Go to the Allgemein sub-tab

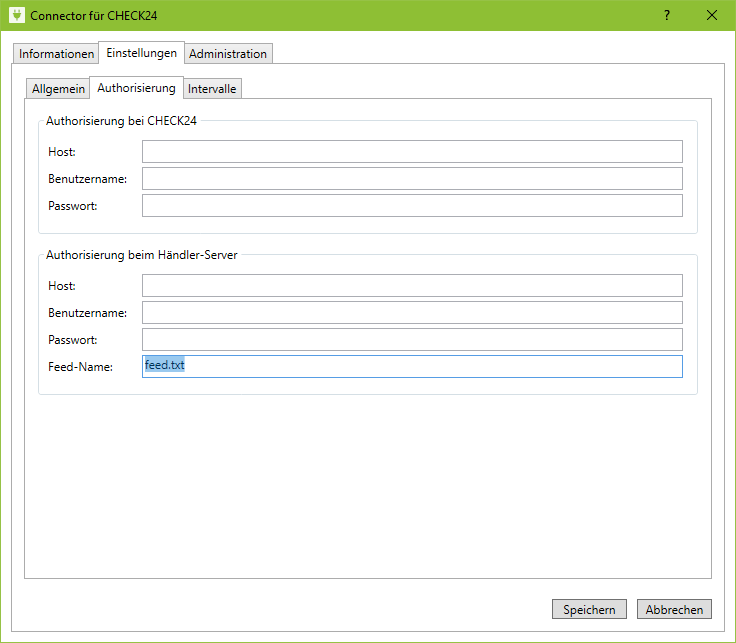[x=58, y=89]
